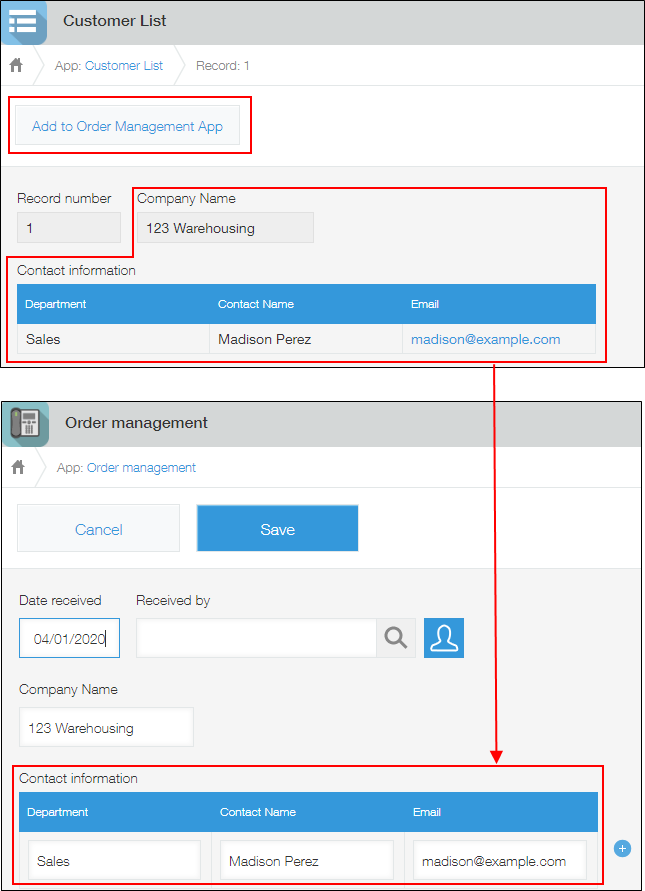This screenshot has width=645, height=891.
Task: Click the Received by text field
Action: [x=256, y=638]
